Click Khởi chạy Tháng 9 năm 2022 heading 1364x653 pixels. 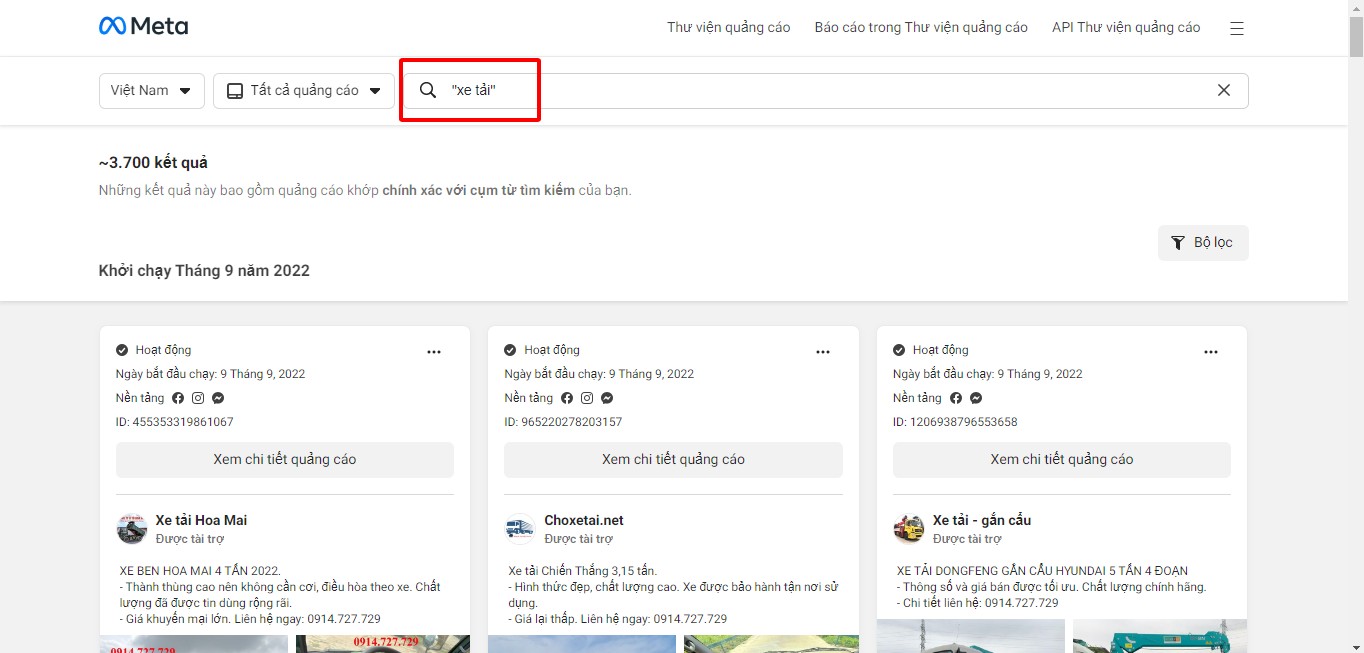pyautogui.click(x=204, y=271)
